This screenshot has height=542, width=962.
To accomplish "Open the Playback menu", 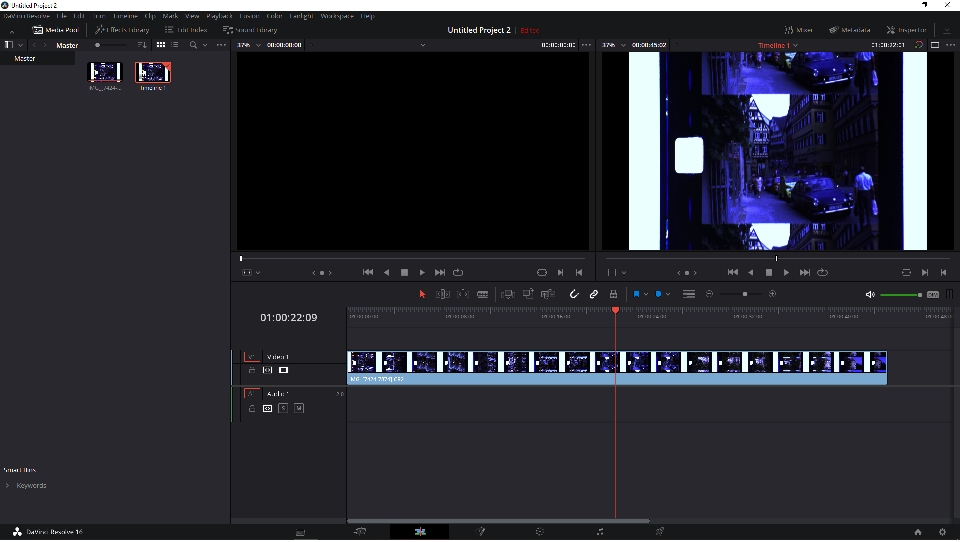I will [x=219, y=16].
